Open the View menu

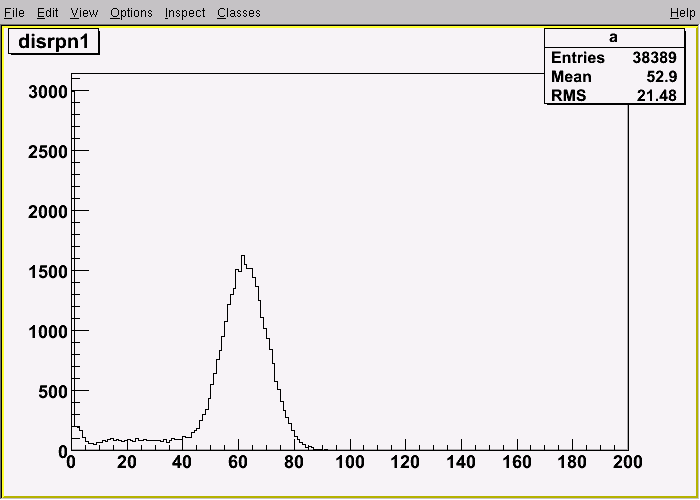click(84, 13)
